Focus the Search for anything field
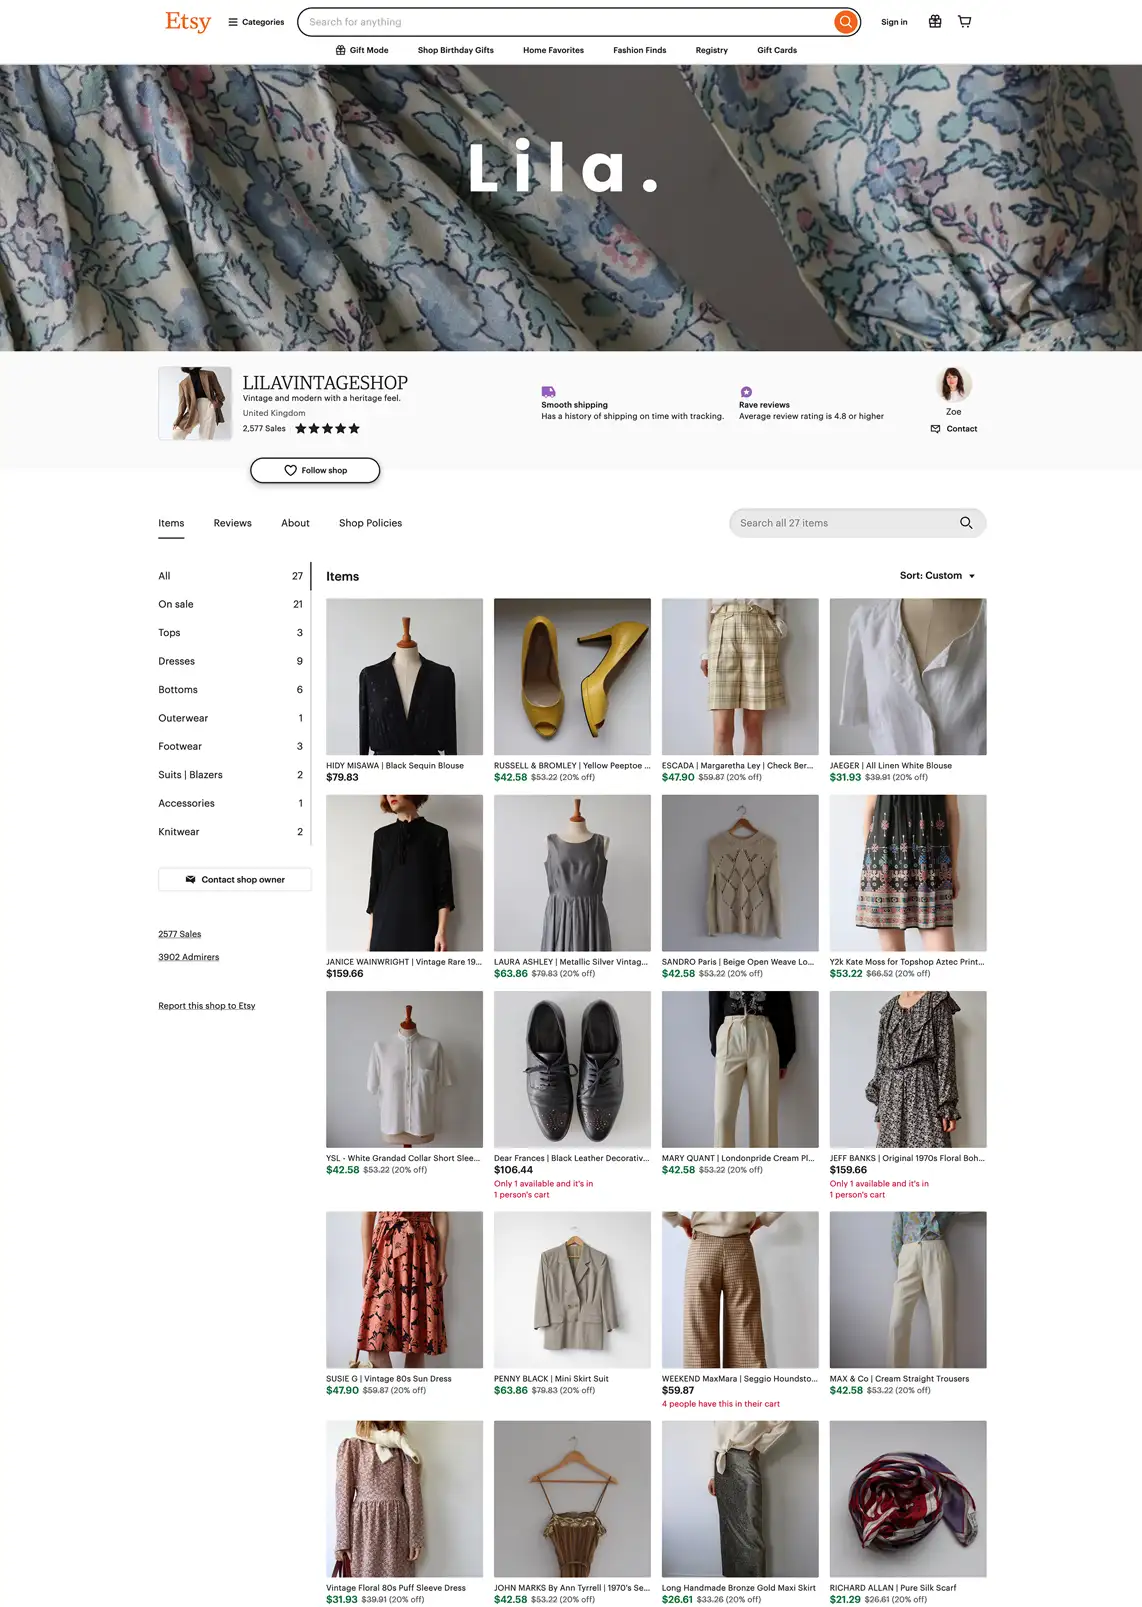The height and width of the screenshot is (1607, 1142). point(566,22)
